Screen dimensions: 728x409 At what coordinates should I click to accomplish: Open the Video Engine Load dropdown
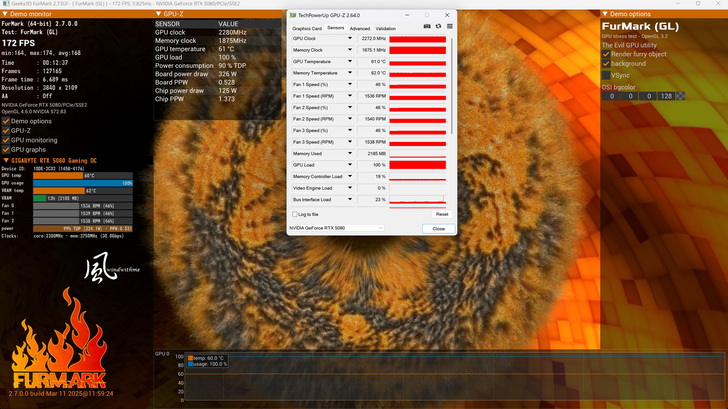(350, 188)
